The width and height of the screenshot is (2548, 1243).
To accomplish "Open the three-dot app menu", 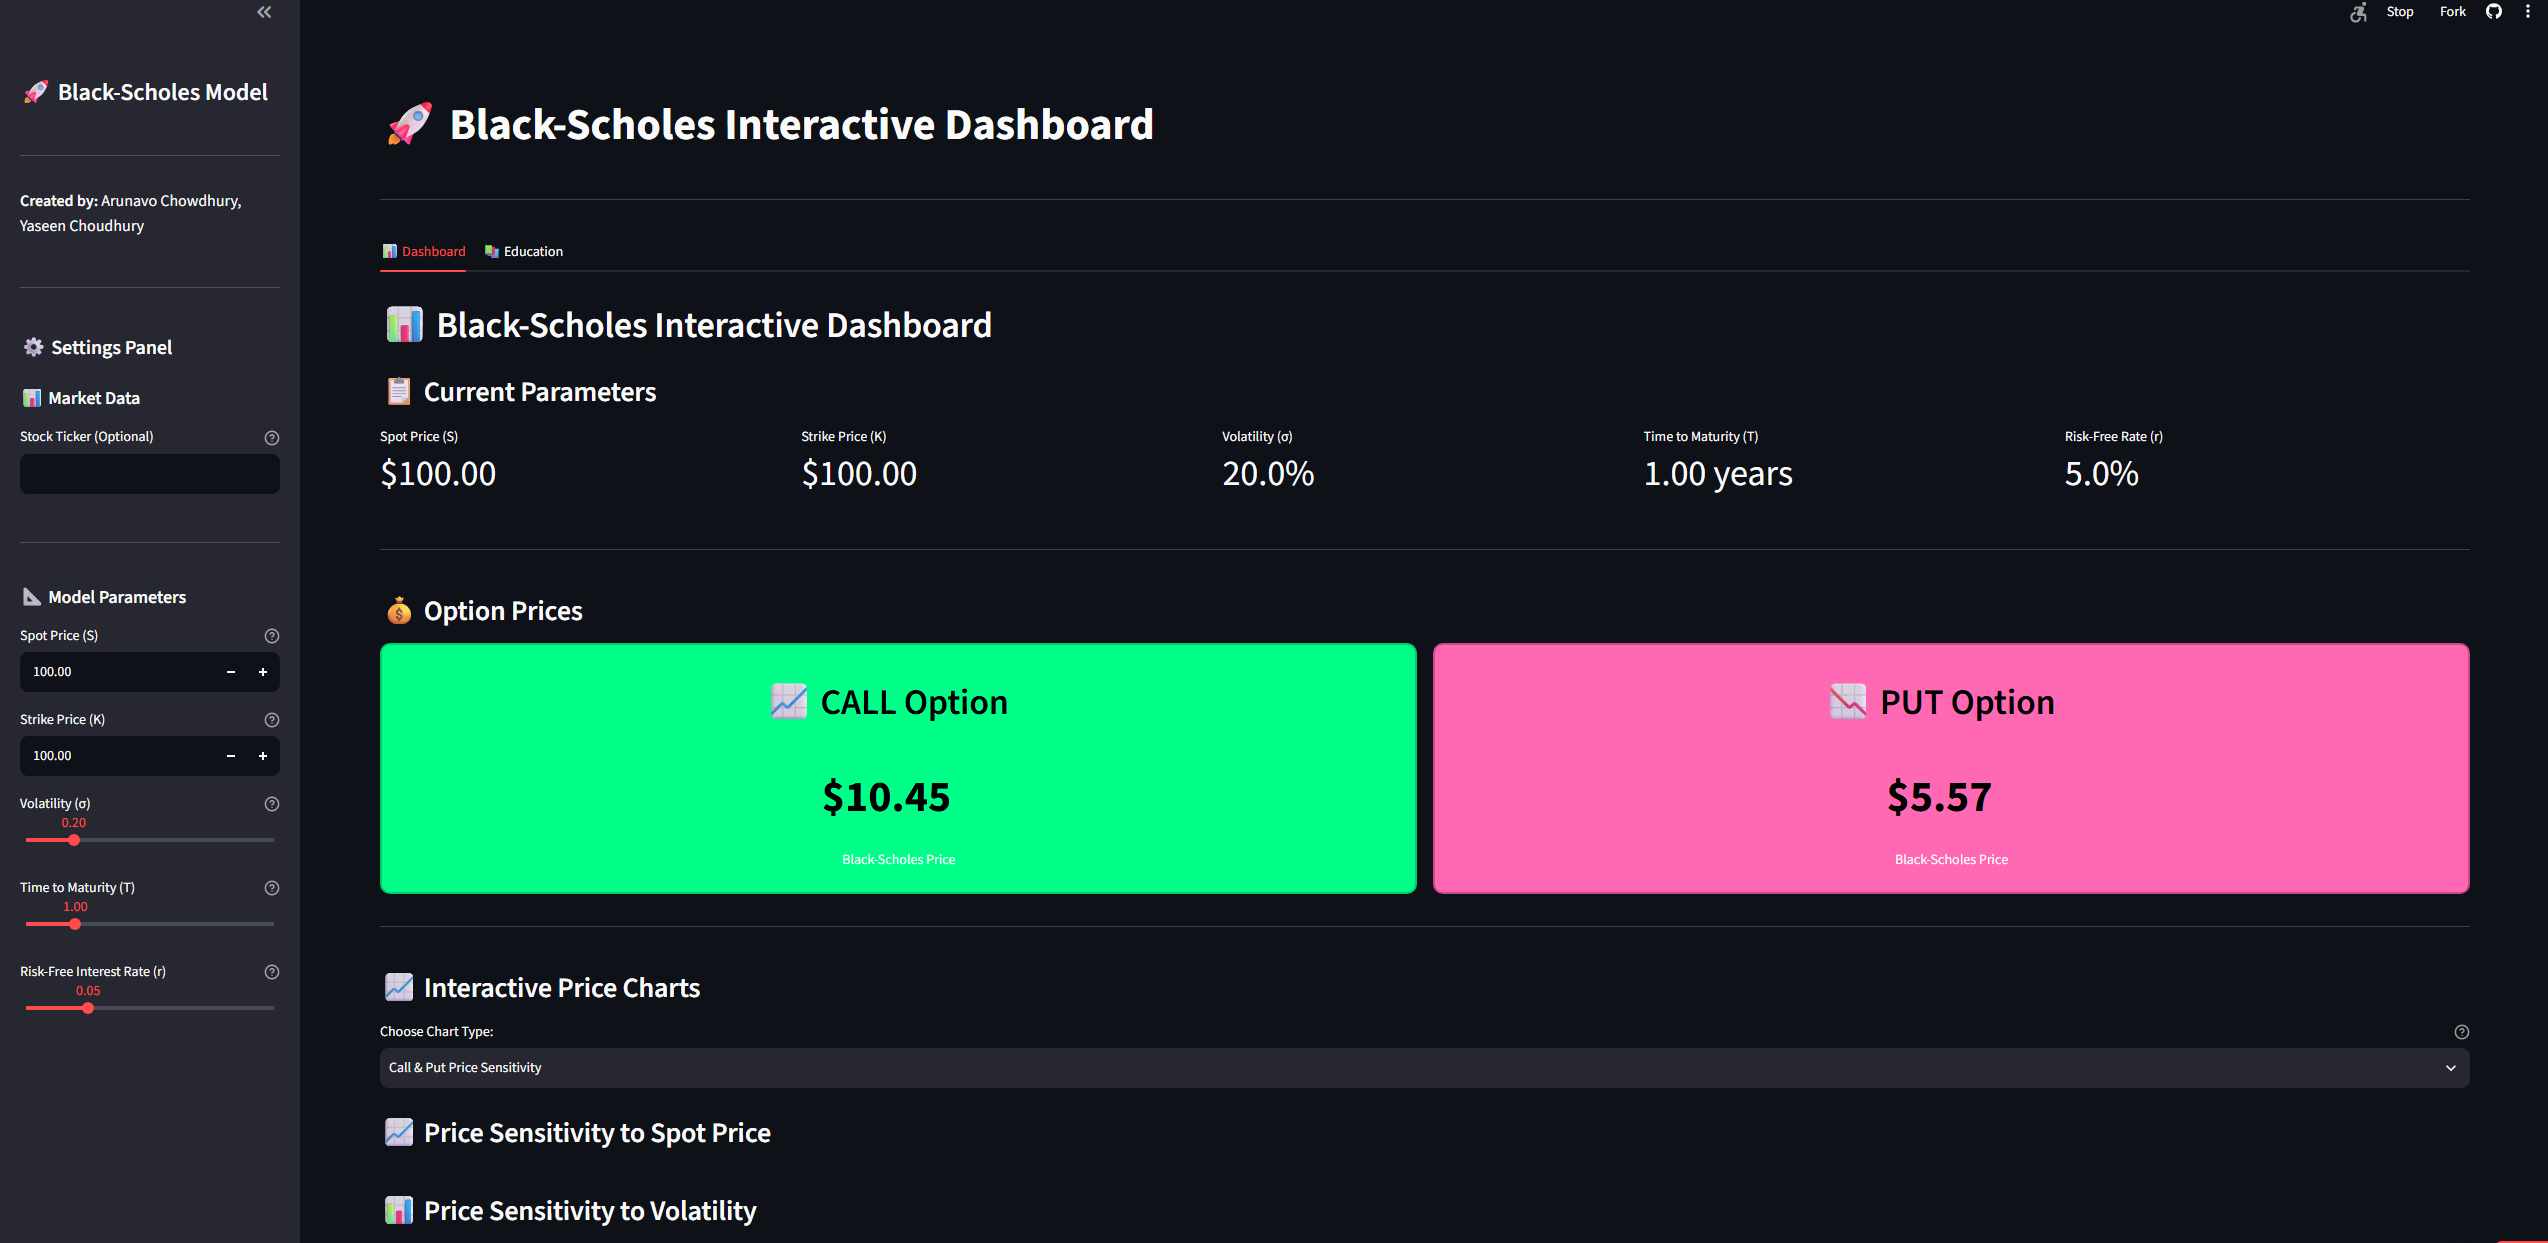I will tap(2528, 12).
